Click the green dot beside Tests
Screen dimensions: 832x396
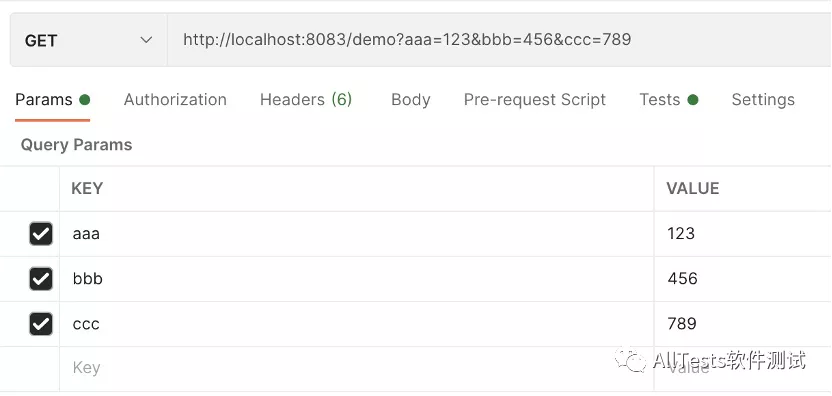click(x=692, y=100)
